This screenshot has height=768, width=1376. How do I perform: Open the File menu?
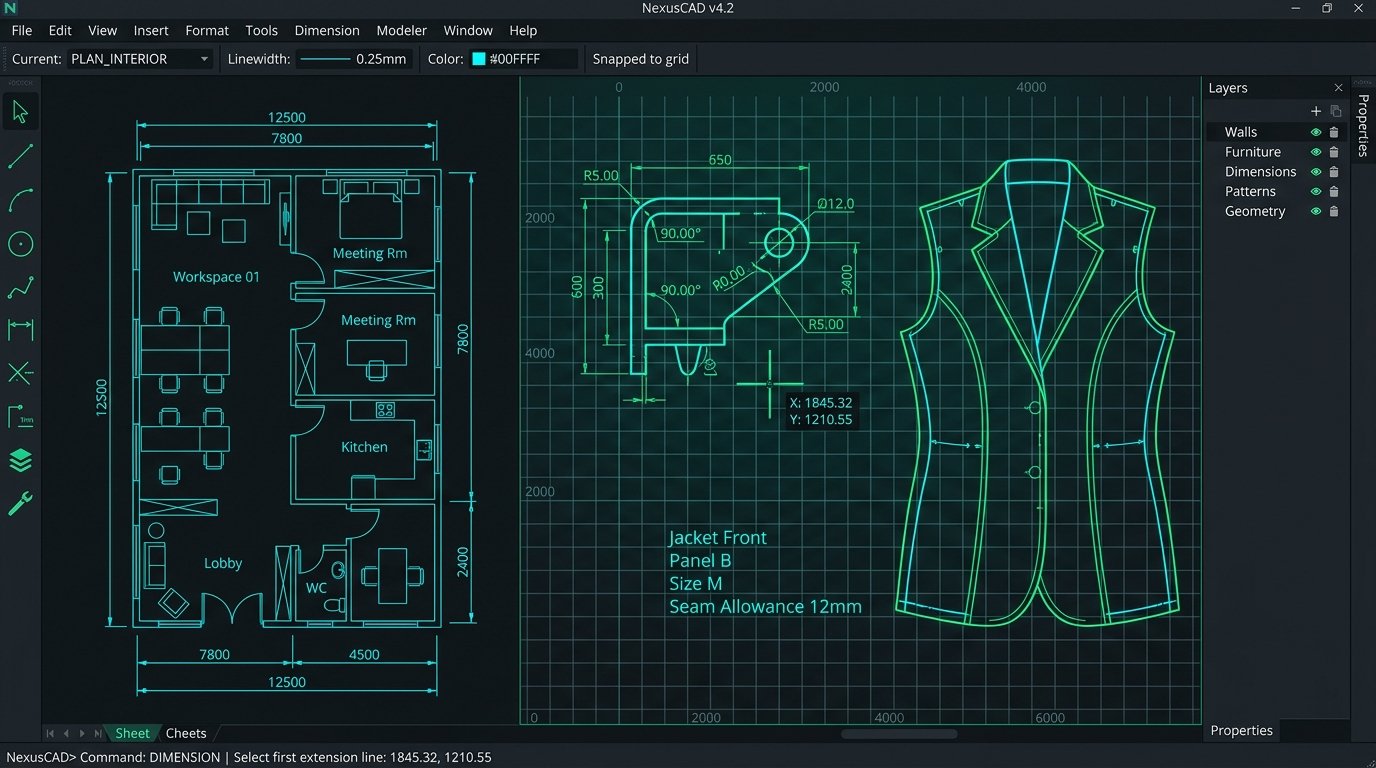click(x=22, y=30)
